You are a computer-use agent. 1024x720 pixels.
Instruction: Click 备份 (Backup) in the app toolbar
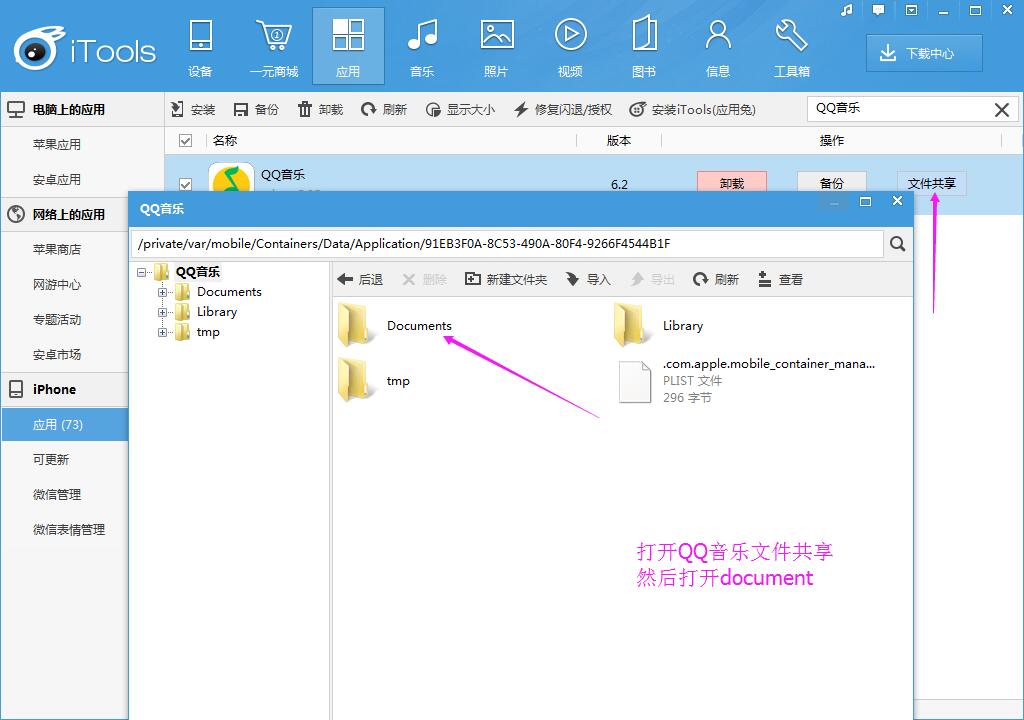pyautogui.click(x=256, y=109)
